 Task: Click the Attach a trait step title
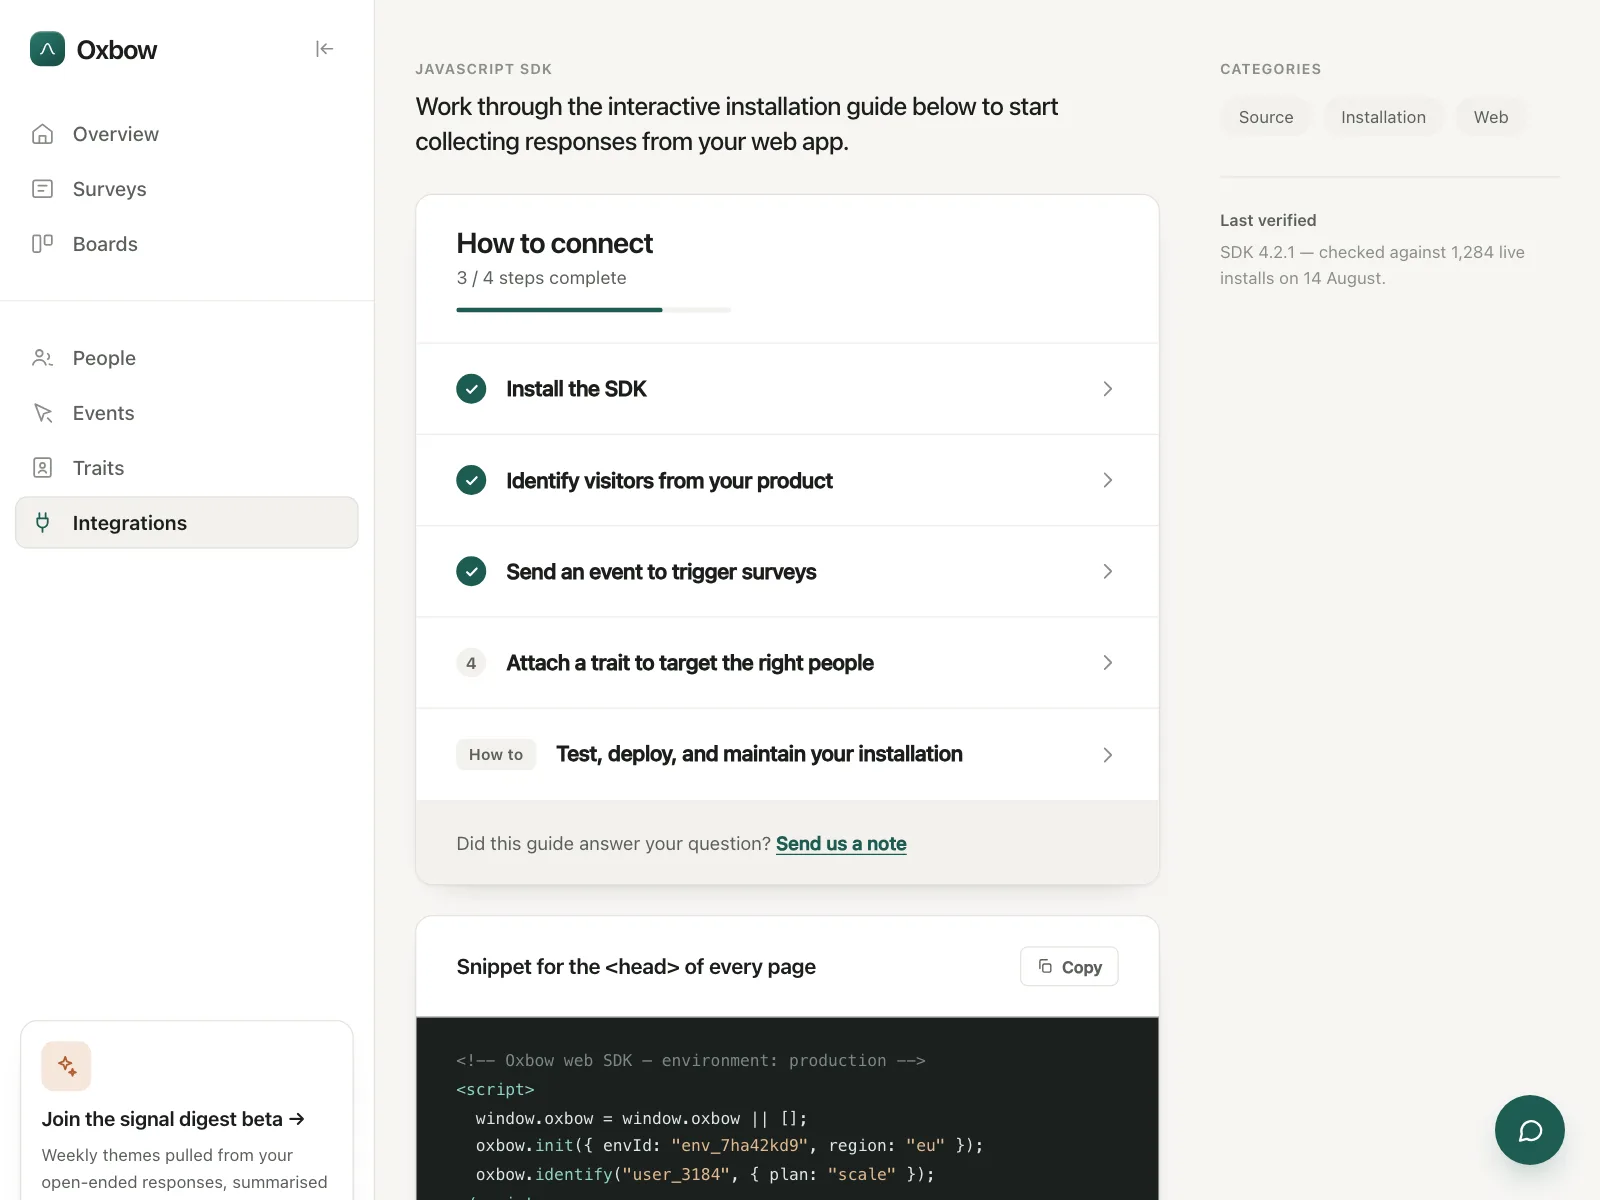point(690,663)
